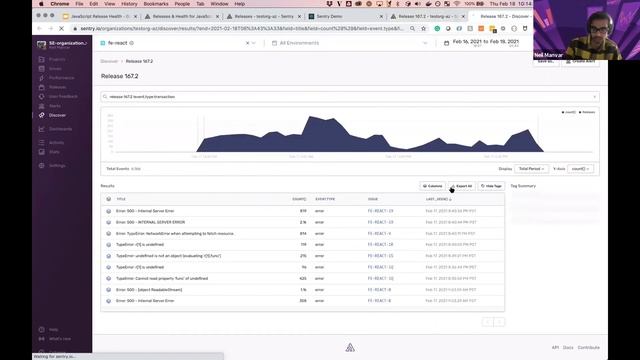Toggle the count() series in chart legend
This screenshot has width=640, height=360.
click(569, 112)
